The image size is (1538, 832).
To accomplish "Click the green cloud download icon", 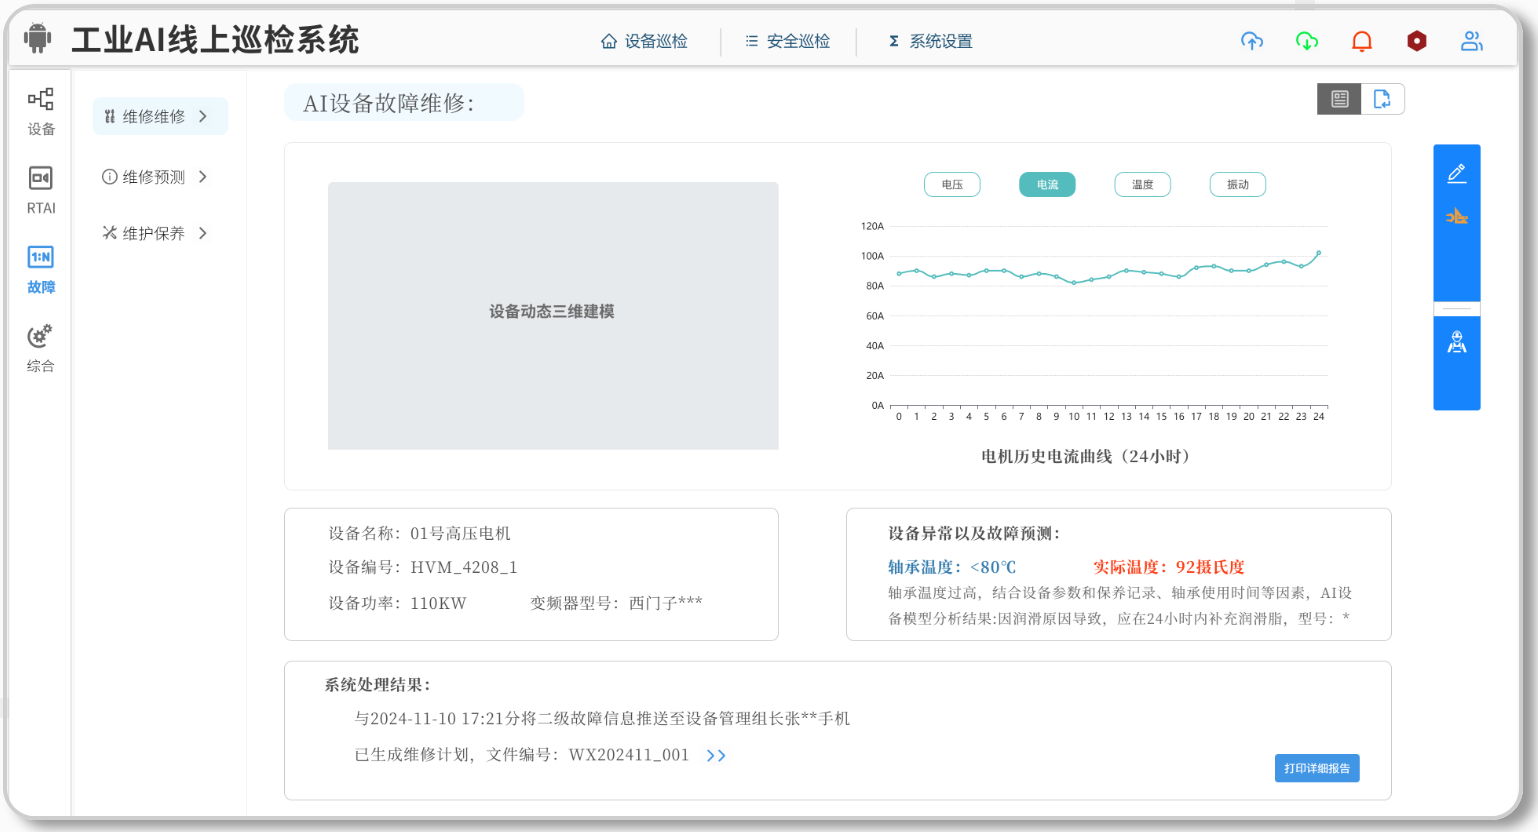I will pyautogui.click(x=1307, y=41).
